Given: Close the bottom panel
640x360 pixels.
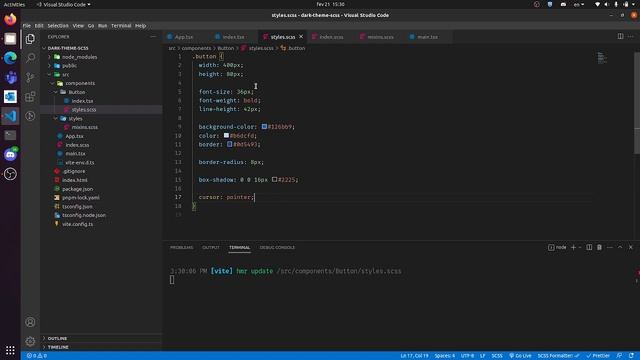Looking at the screenshot, I should [631, 247].
